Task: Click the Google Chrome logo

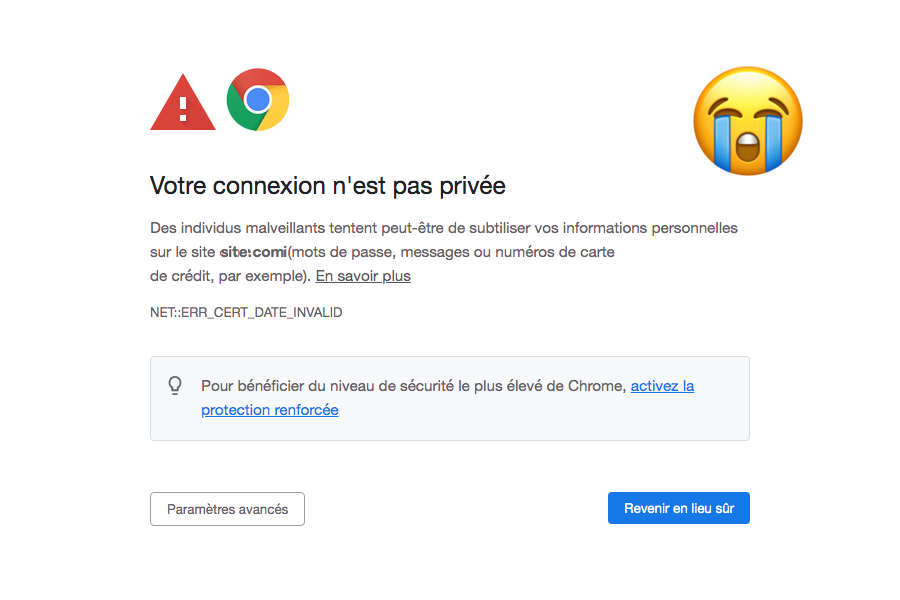Action: point(258,100)
